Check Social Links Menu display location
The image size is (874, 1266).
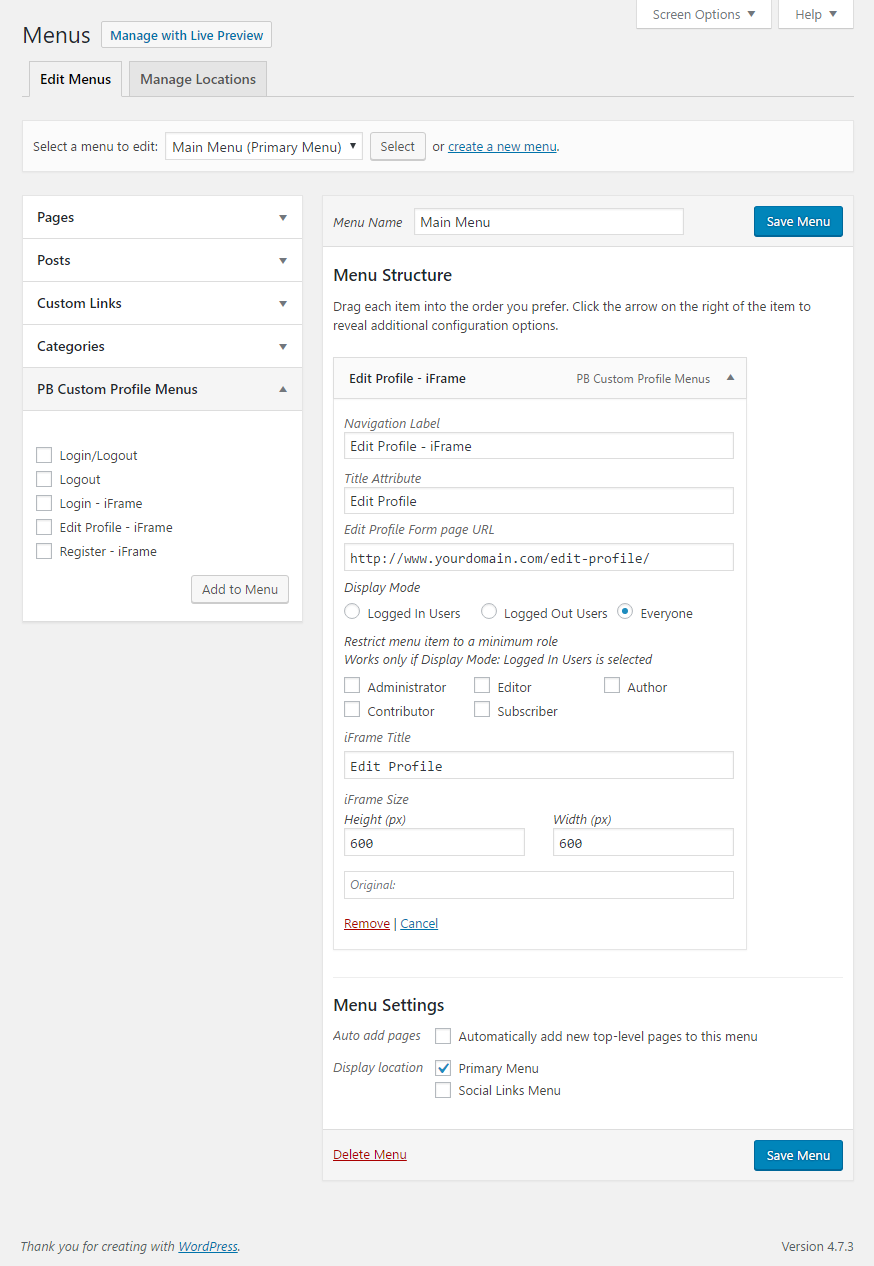tap(443, 1090)
